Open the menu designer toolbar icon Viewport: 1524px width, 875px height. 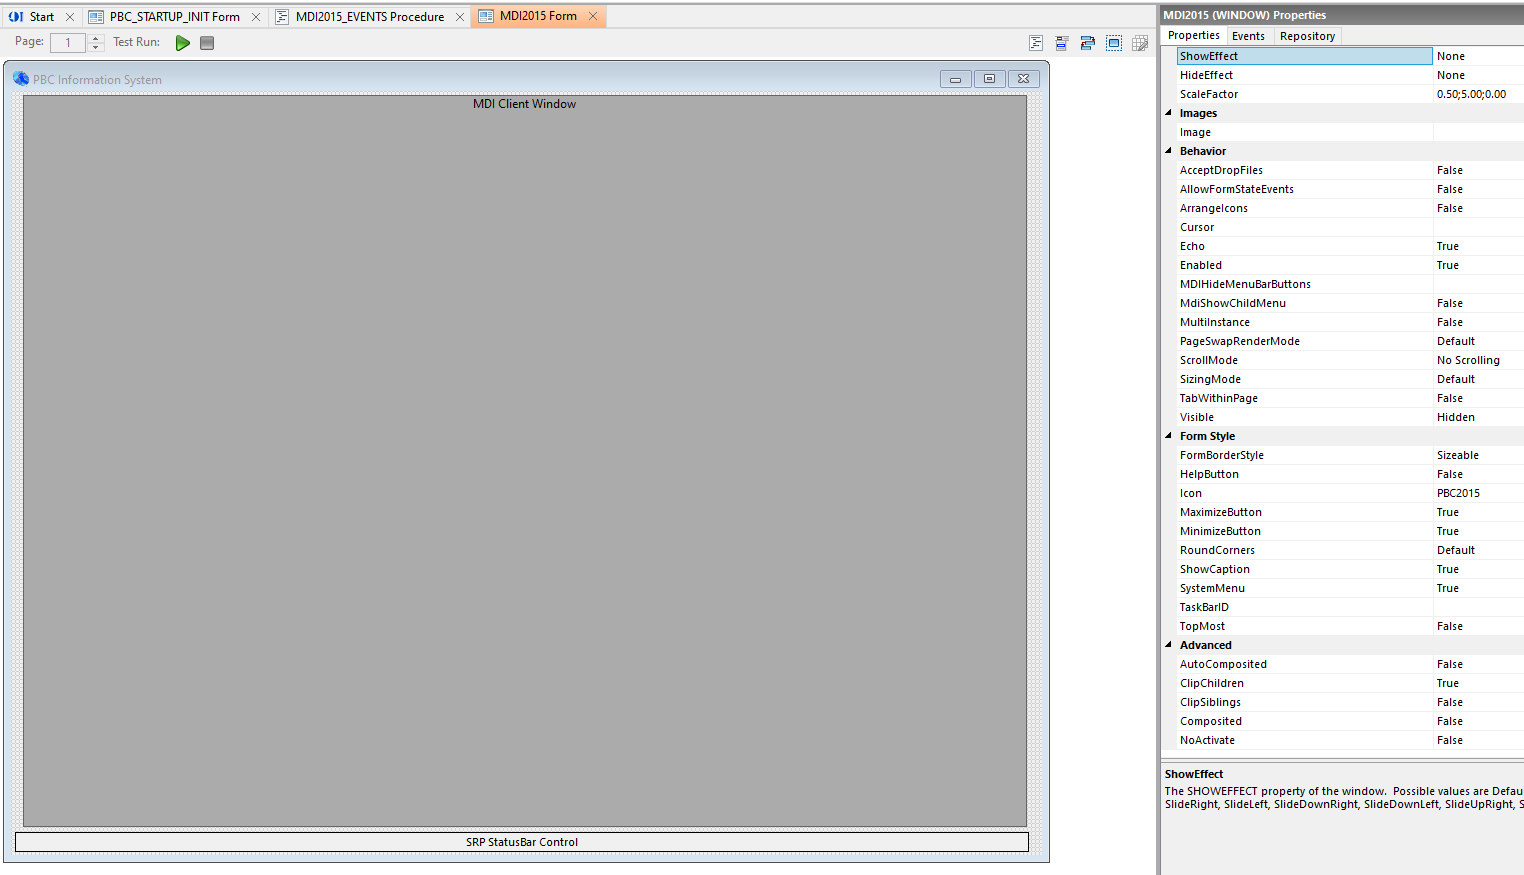(1062, 43)
